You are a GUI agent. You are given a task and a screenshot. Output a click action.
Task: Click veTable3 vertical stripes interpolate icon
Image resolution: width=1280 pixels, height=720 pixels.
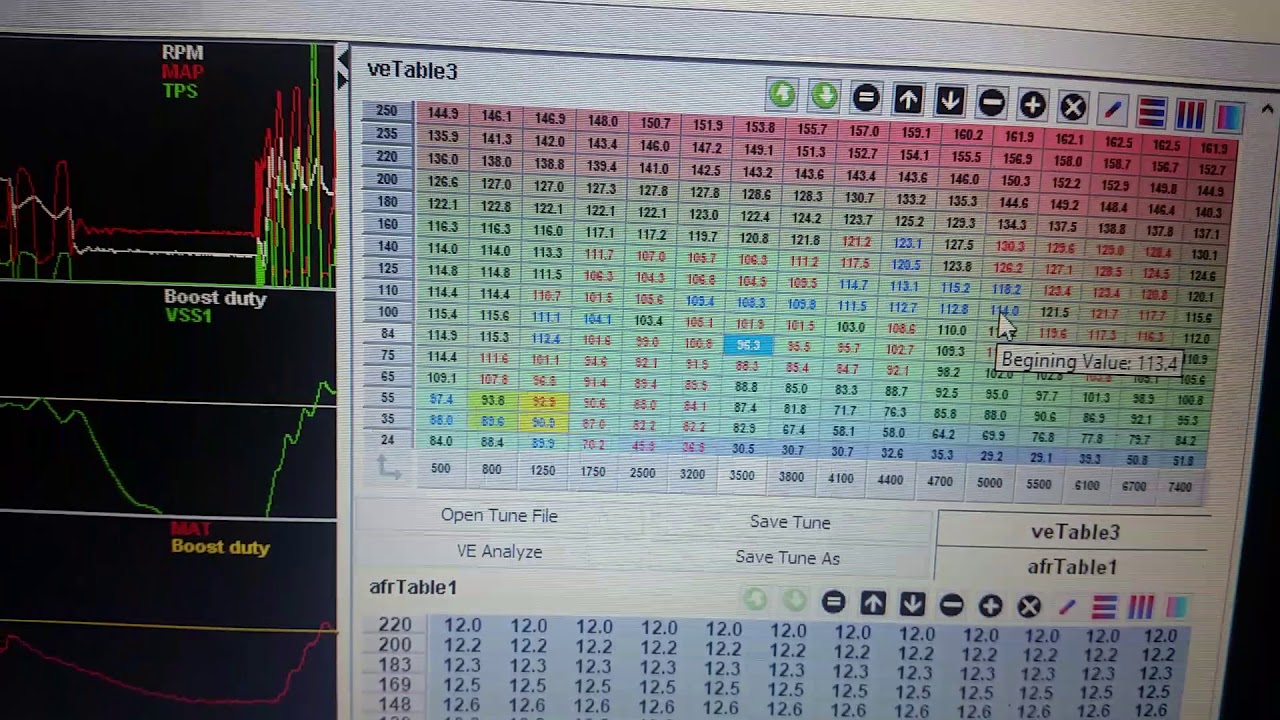tap(1190, 115)
